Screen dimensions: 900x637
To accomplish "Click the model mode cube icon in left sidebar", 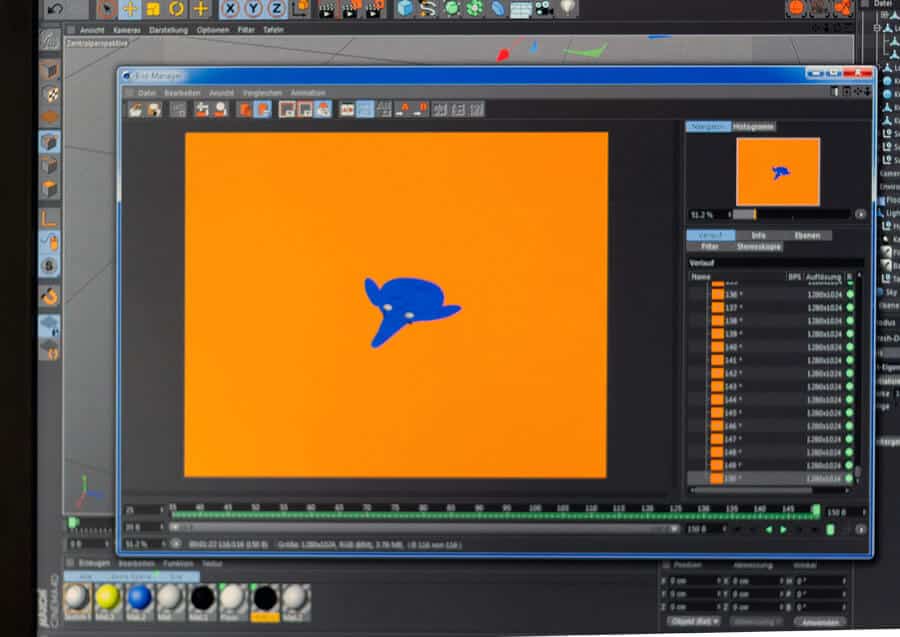I will coord(49,70).
